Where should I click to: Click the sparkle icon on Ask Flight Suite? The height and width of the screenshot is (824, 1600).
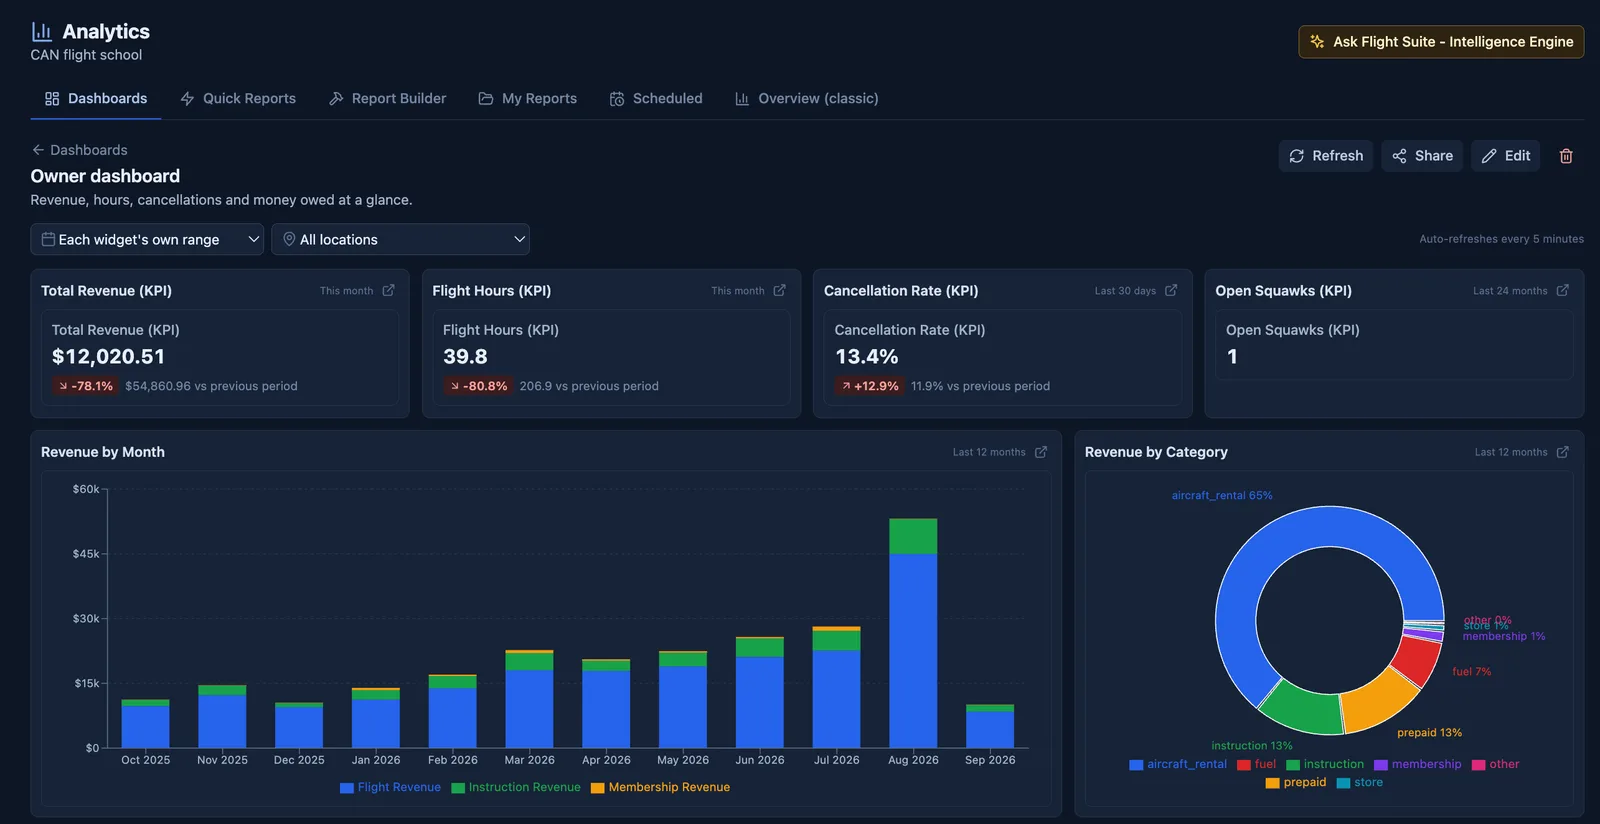pos(1317,42)
